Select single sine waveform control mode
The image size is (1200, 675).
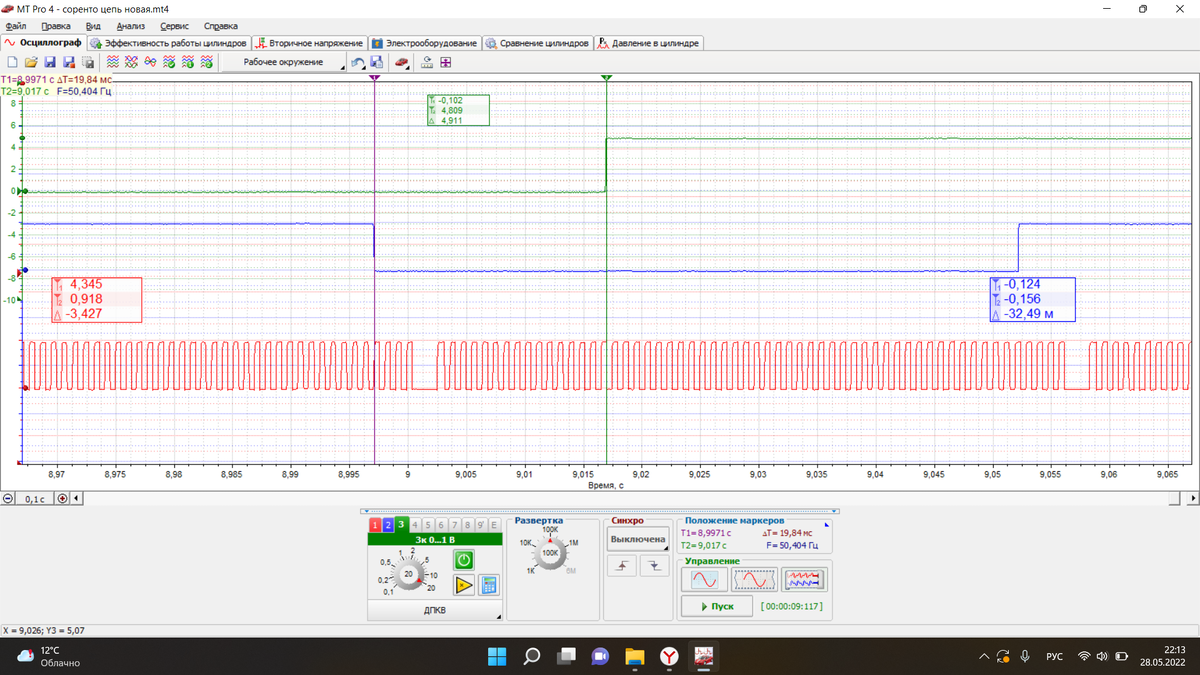[x=703, y=580]
